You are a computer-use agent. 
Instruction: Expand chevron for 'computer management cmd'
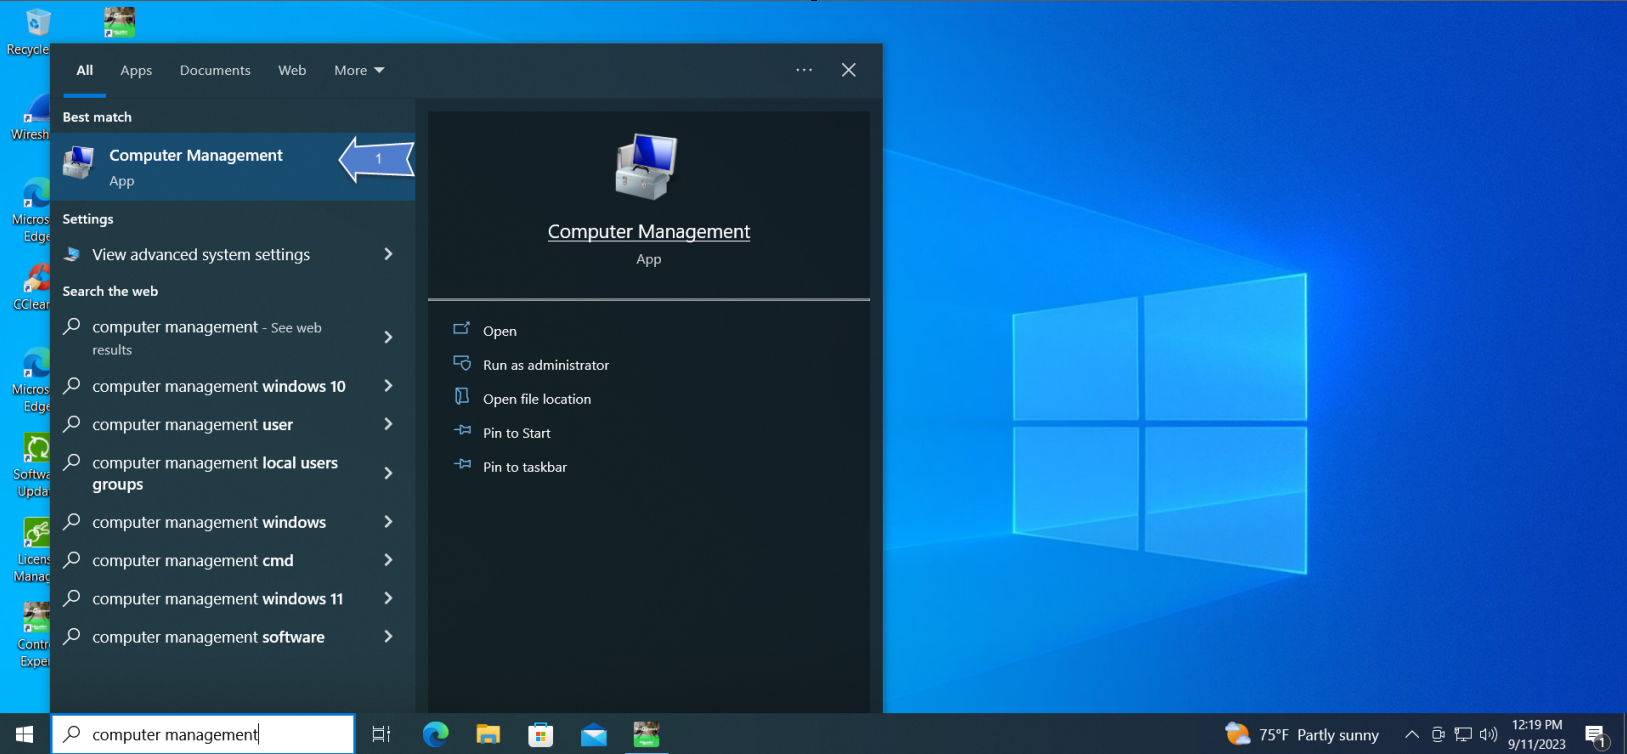(x=389, y=560)
